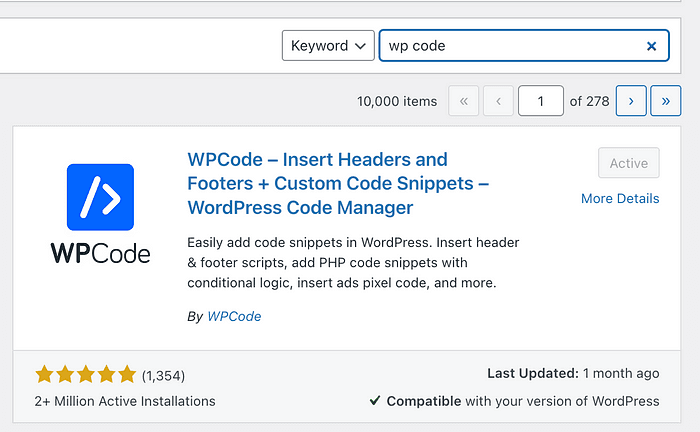Clear the search text with the X icon
700x432 pixels.
coord(651,46)
